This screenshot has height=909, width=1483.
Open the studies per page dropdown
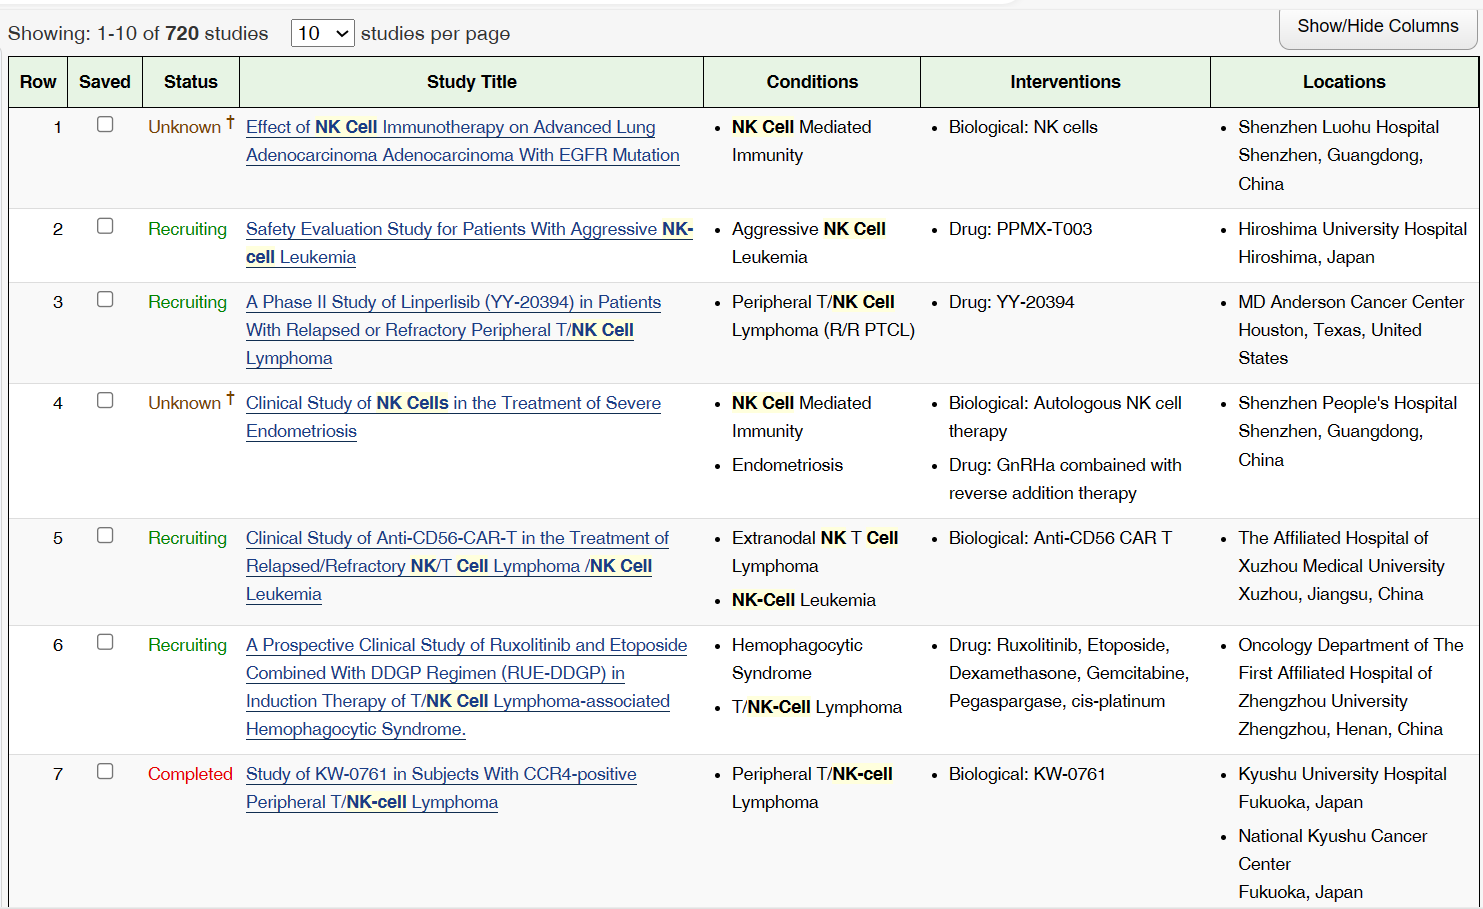pyautogui.click(x=322, y=34)
